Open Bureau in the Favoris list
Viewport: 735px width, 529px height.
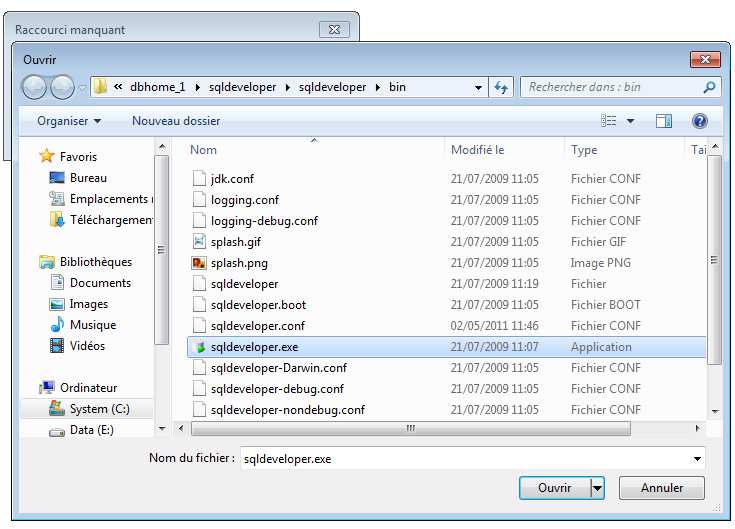(x=88, y=178)
